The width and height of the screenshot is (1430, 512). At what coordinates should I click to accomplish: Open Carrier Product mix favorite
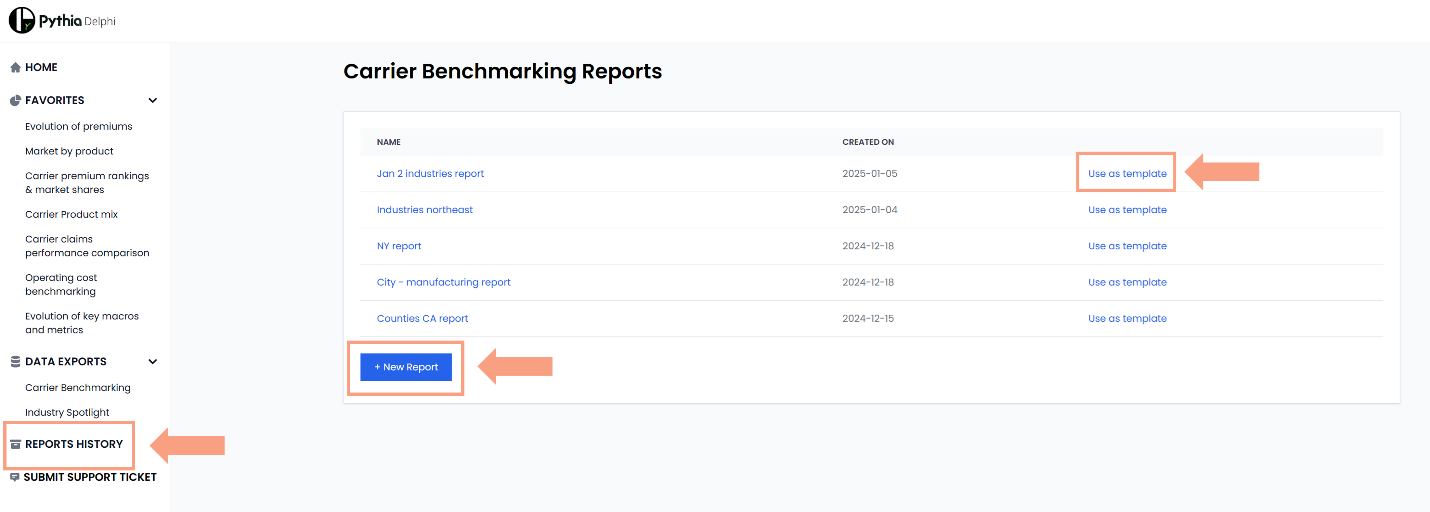[72, 215]
